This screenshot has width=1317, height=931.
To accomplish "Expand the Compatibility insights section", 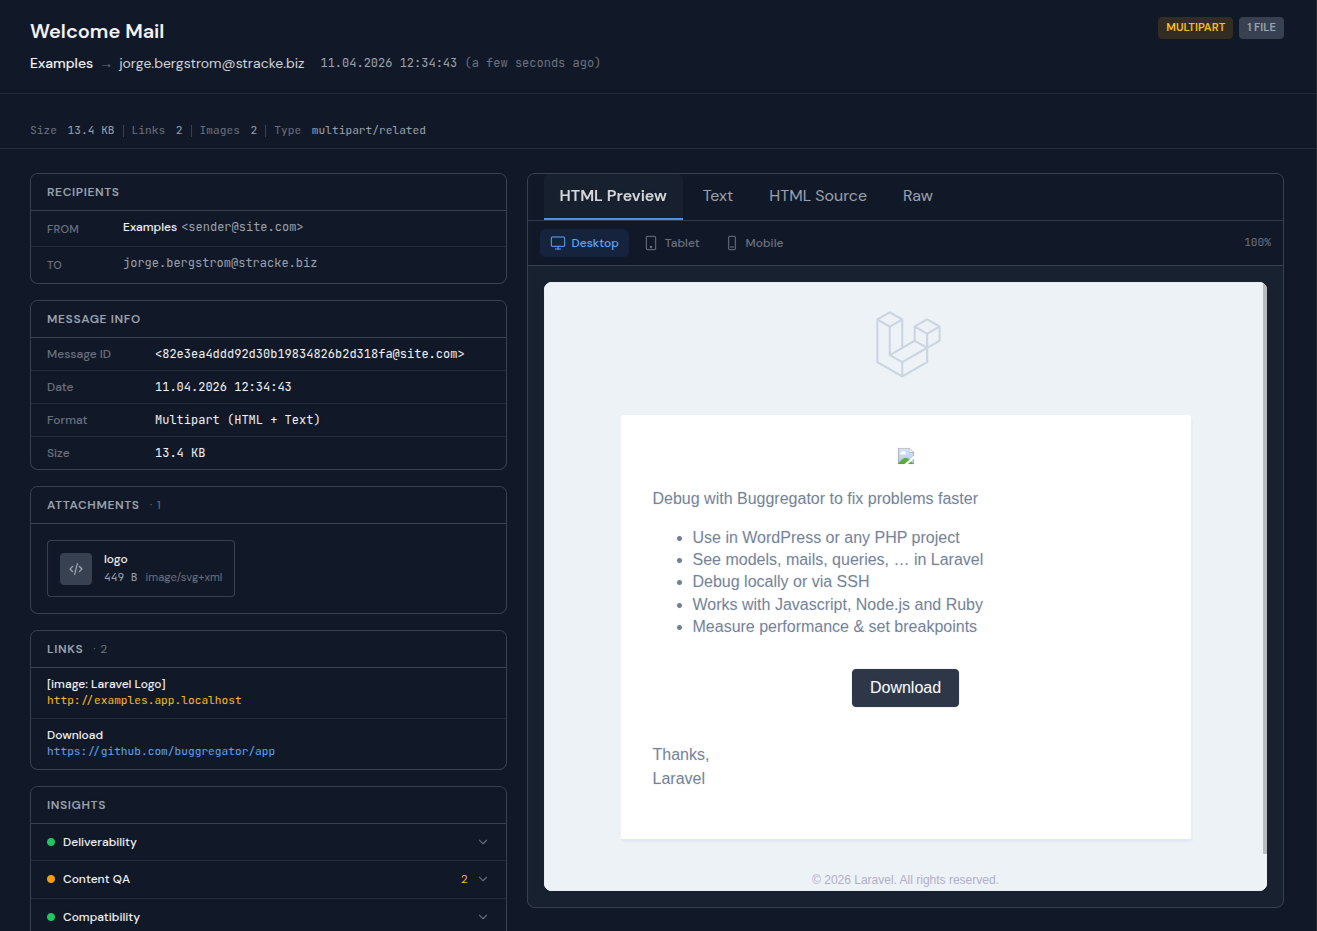I will pos(483,916).
